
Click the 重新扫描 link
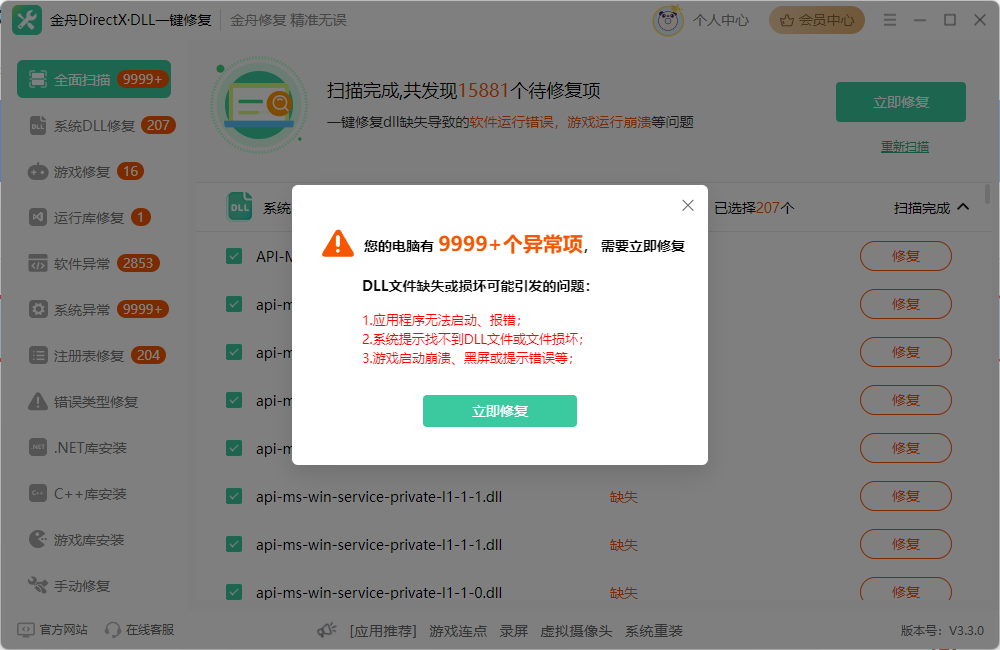point(904,147)
